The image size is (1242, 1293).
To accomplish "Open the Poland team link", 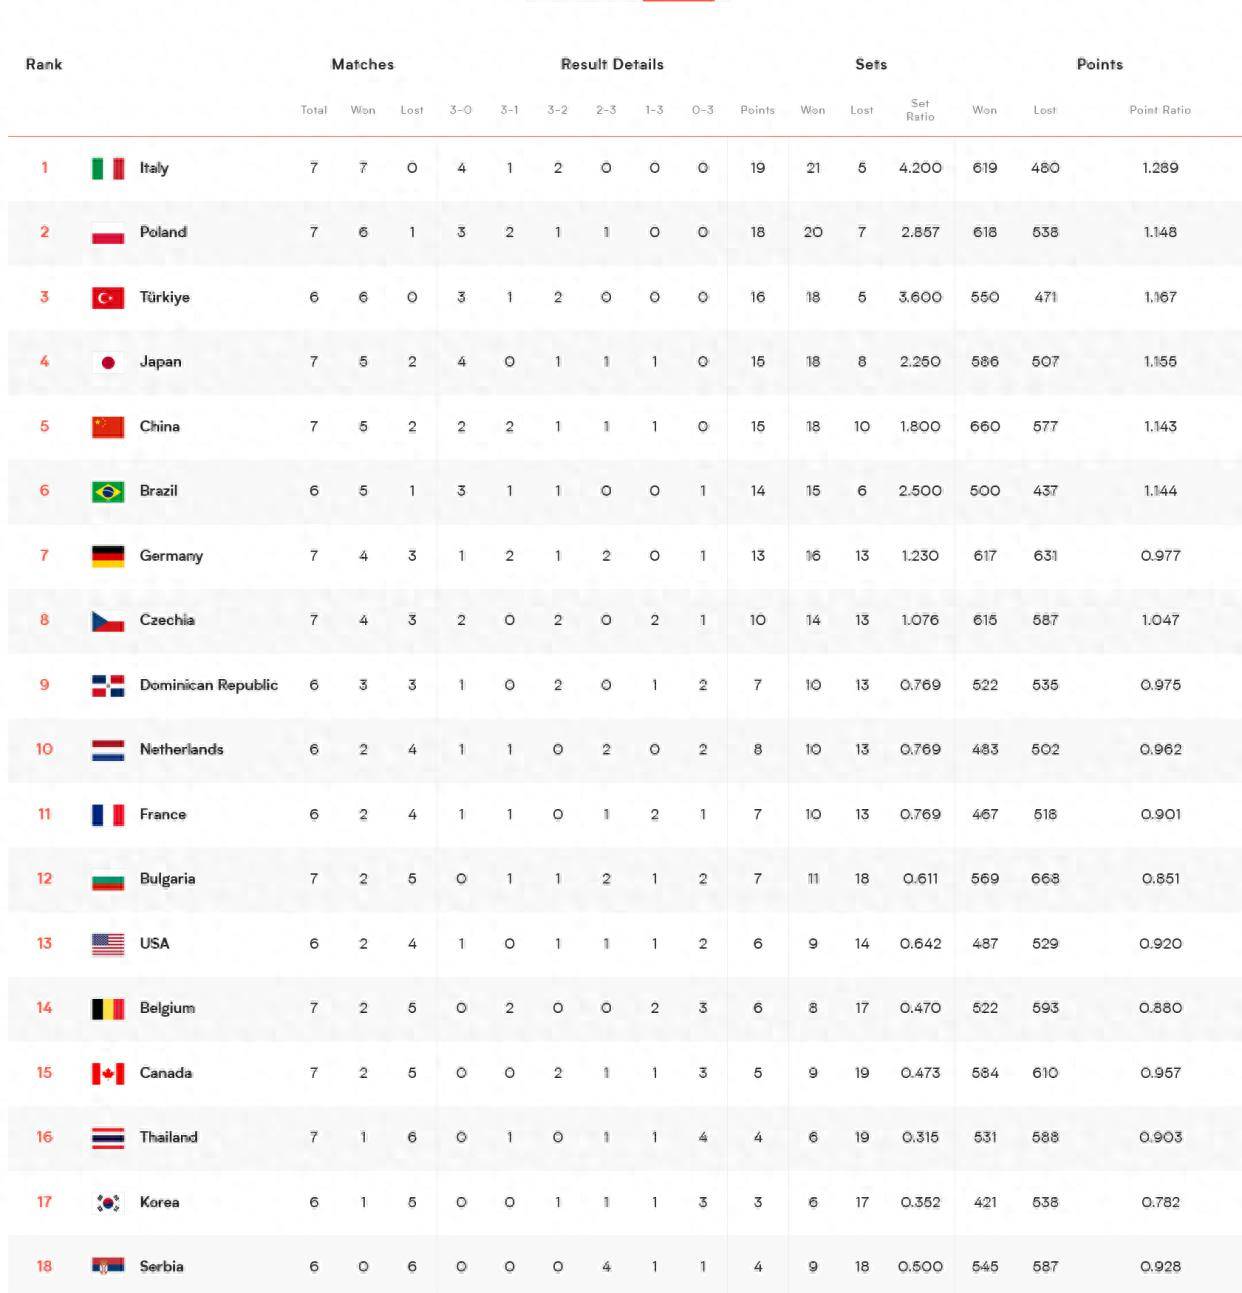I will pos(163,232).
